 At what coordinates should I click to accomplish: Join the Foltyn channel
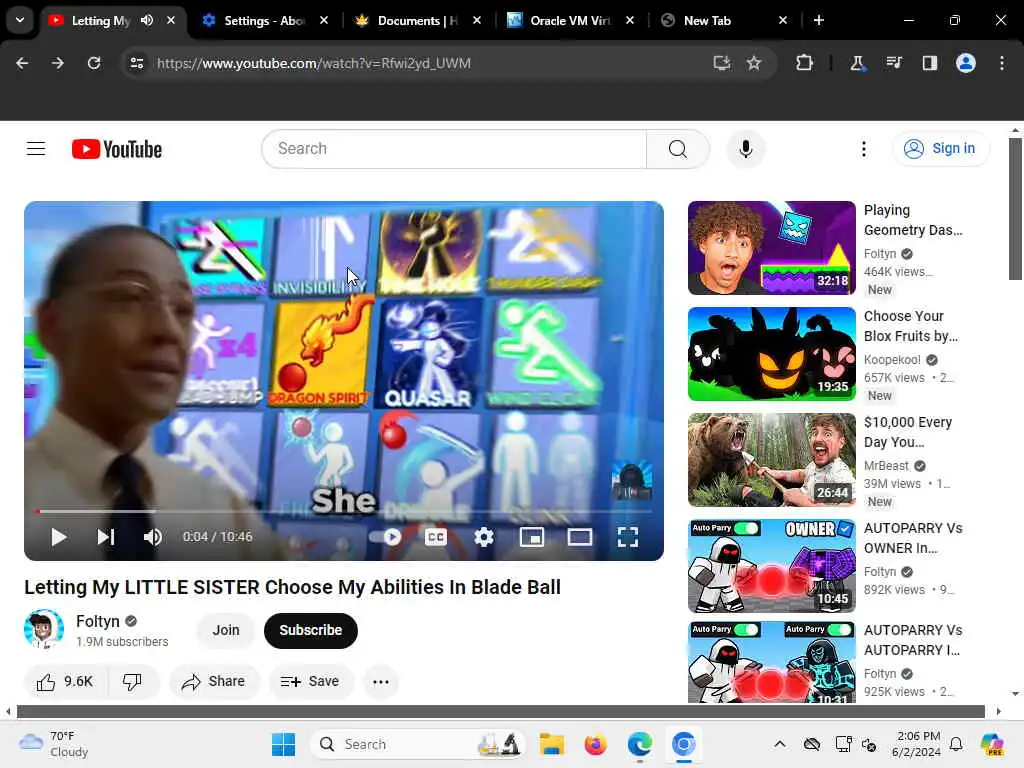pos(226,630)
